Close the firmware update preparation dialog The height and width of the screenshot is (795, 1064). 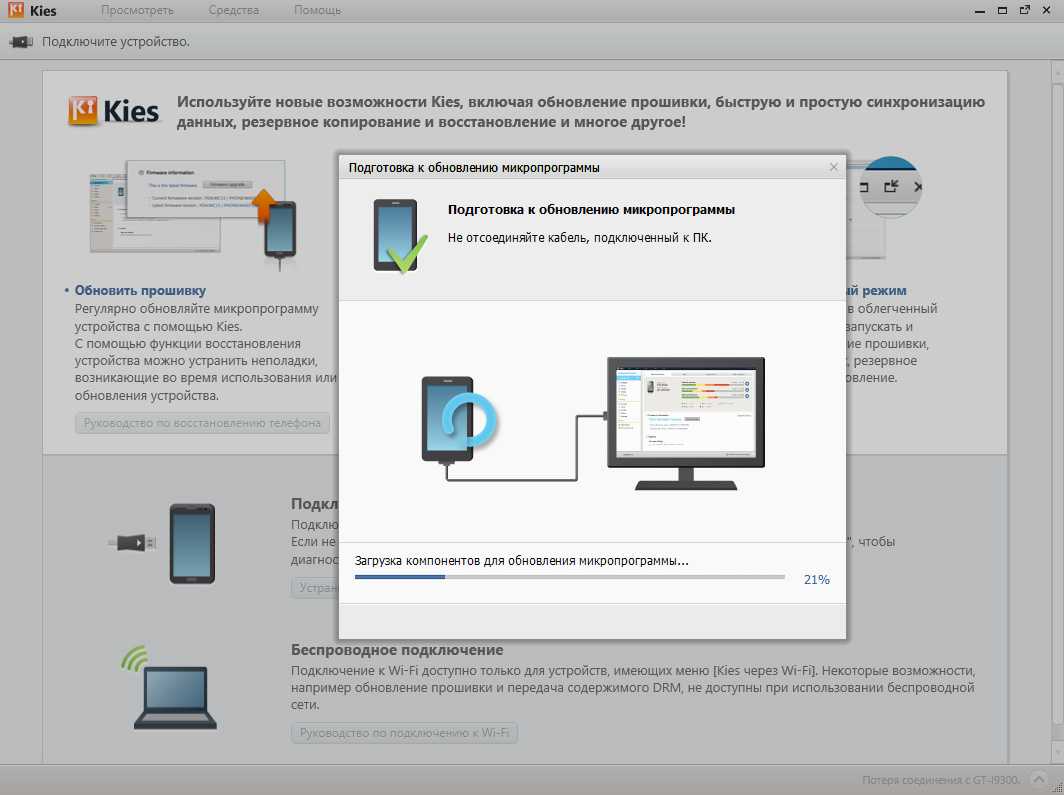pyautogui.click(x=834, y=167)
